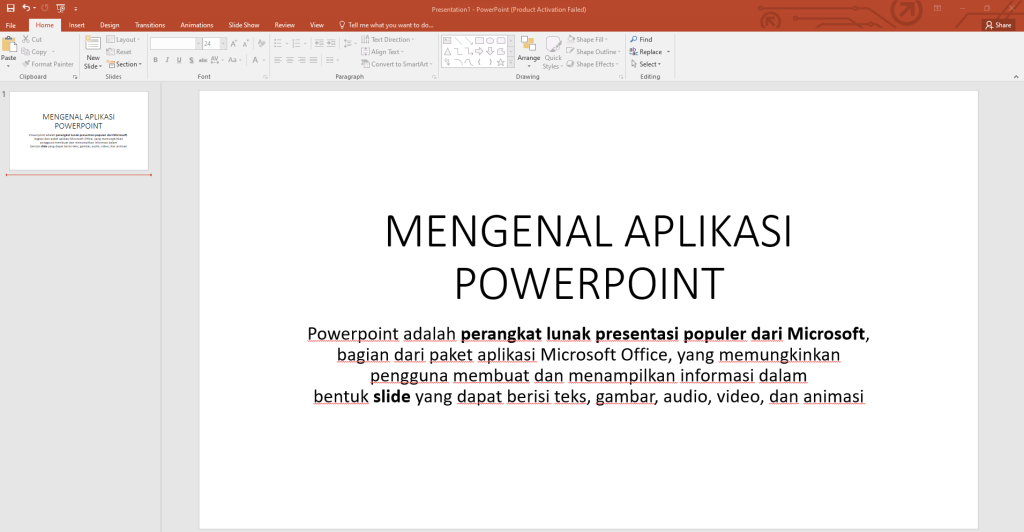Select slide 1 thumbnail in the panel
1024x532 pixels.
point(79,130)
